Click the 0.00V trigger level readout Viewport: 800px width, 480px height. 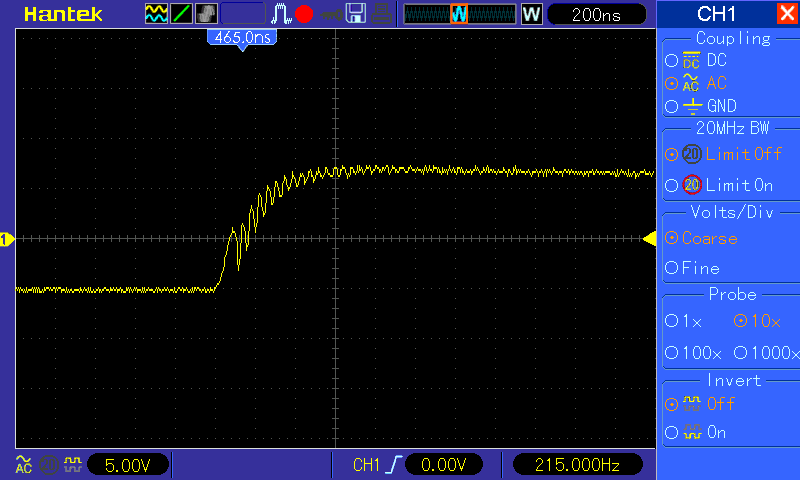444,465
